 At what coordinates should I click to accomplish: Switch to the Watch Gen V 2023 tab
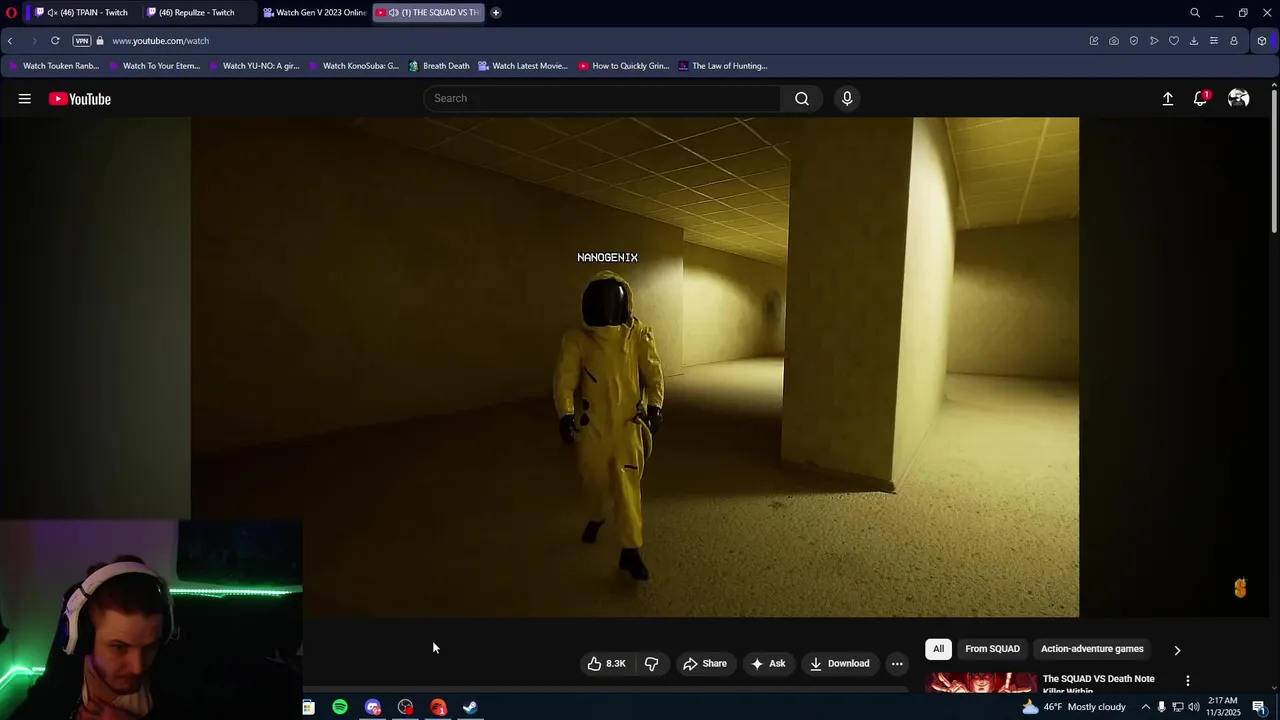[314, 12]
